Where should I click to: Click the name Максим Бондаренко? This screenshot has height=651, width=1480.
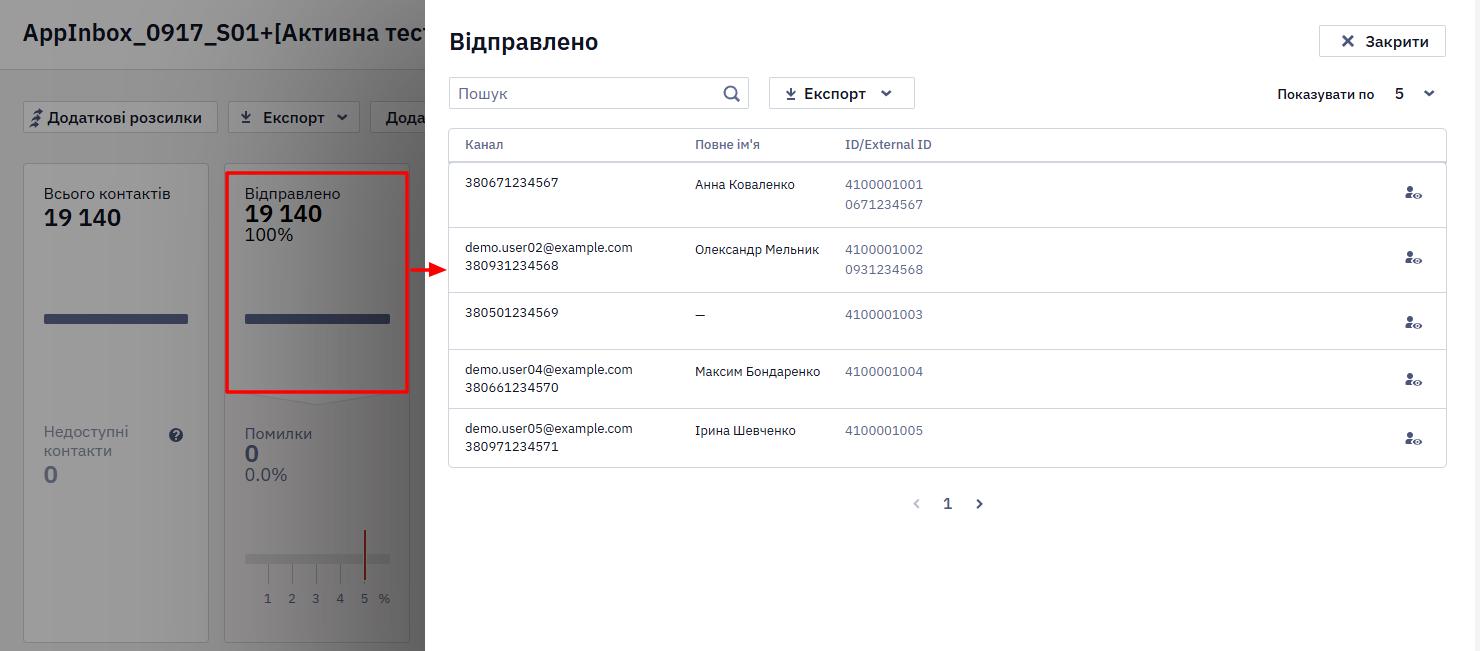pos(758,372)
